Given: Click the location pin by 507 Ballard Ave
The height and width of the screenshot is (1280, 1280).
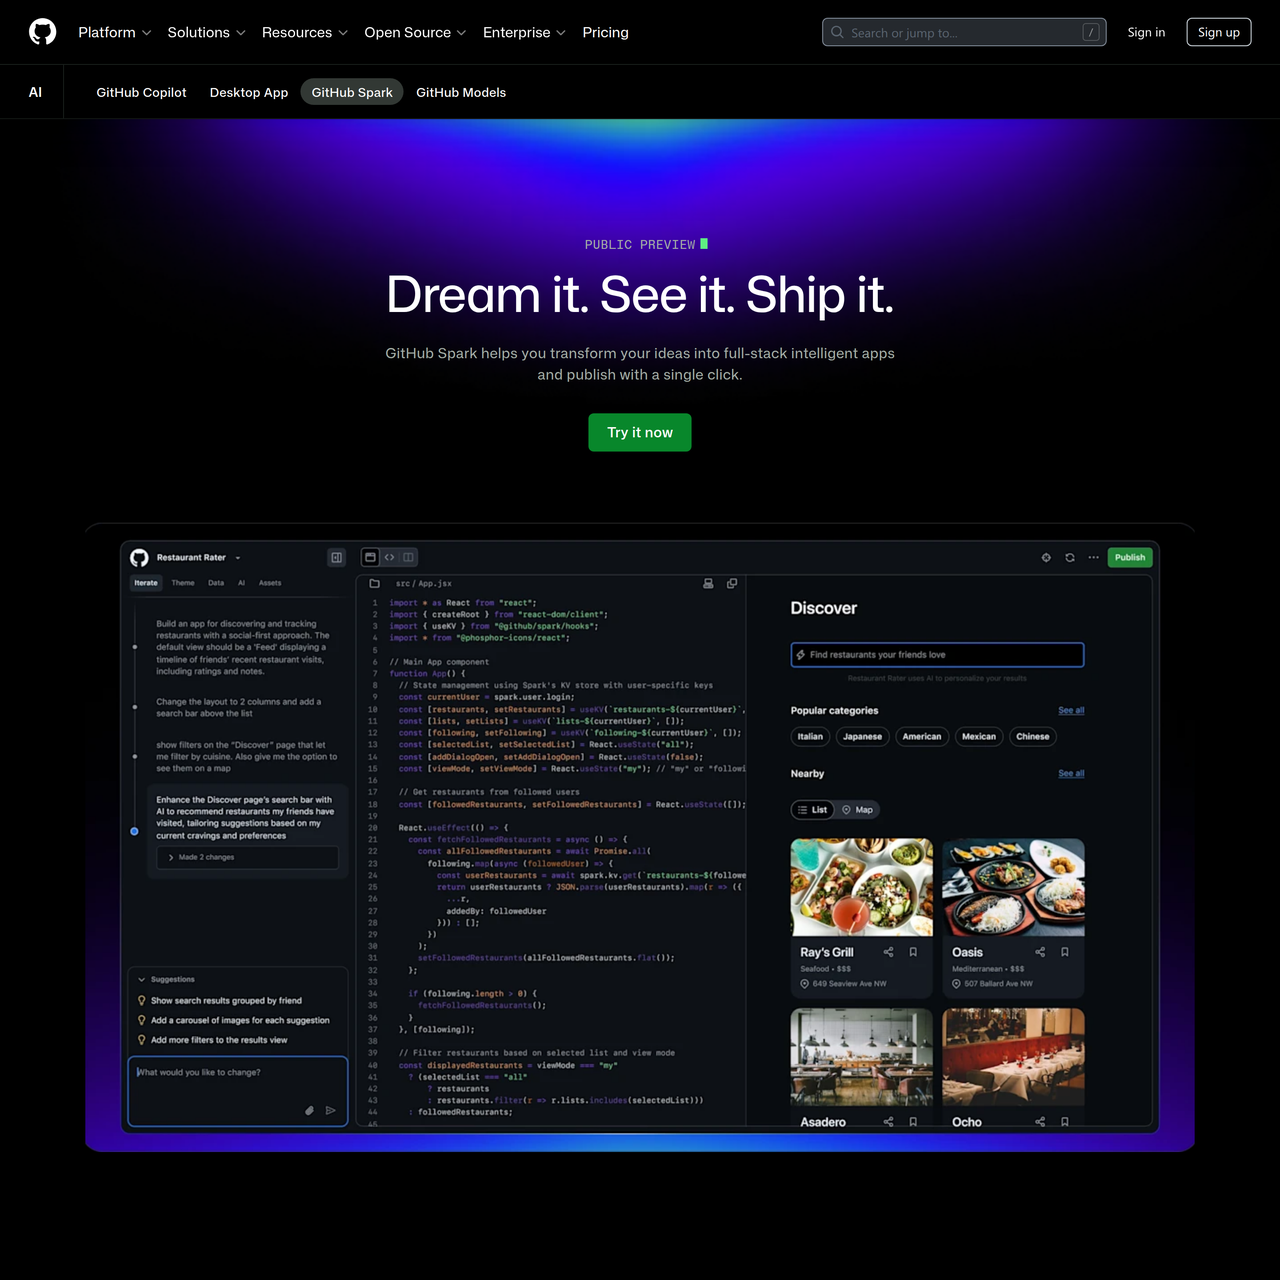Looking at the screenshot, I should click(957, 984).
